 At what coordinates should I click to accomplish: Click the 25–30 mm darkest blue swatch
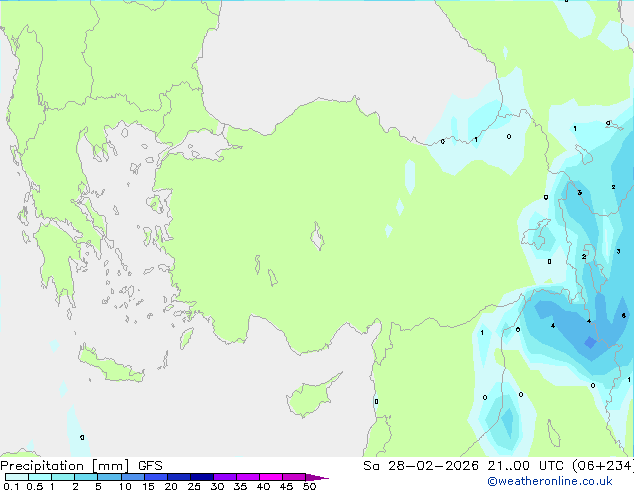[x=202, y=477]
